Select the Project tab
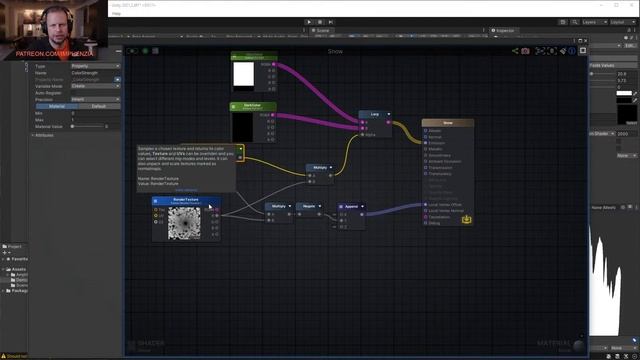The image size is (640, 360). pos(12,247)
